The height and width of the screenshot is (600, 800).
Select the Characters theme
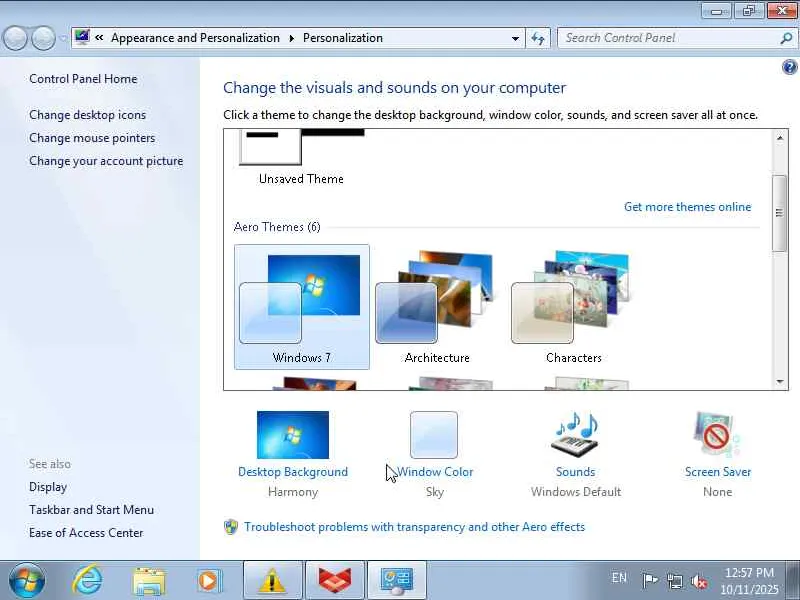(573, 307)
